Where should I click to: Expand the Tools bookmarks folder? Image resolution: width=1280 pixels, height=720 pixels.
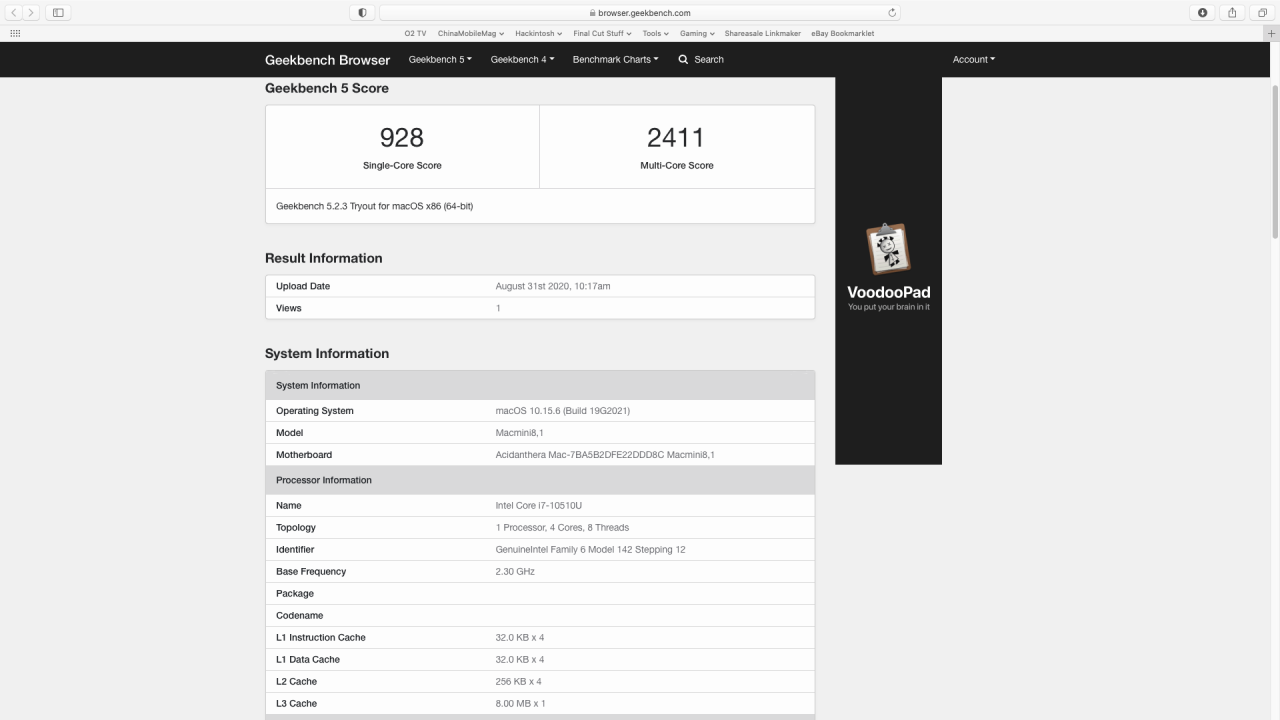coord(656,33)
